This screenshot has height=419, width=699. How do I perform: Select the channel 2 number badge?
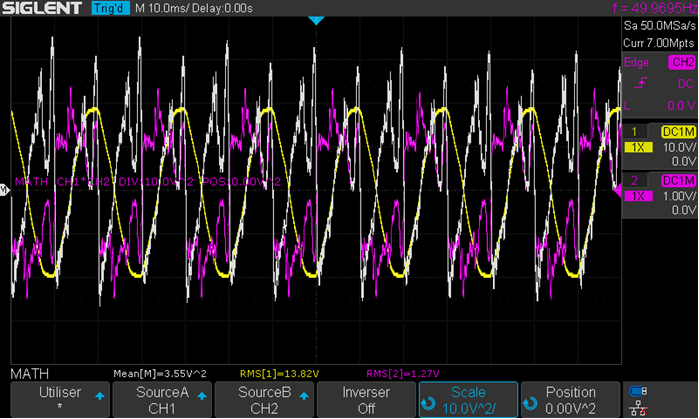point(634,181)
